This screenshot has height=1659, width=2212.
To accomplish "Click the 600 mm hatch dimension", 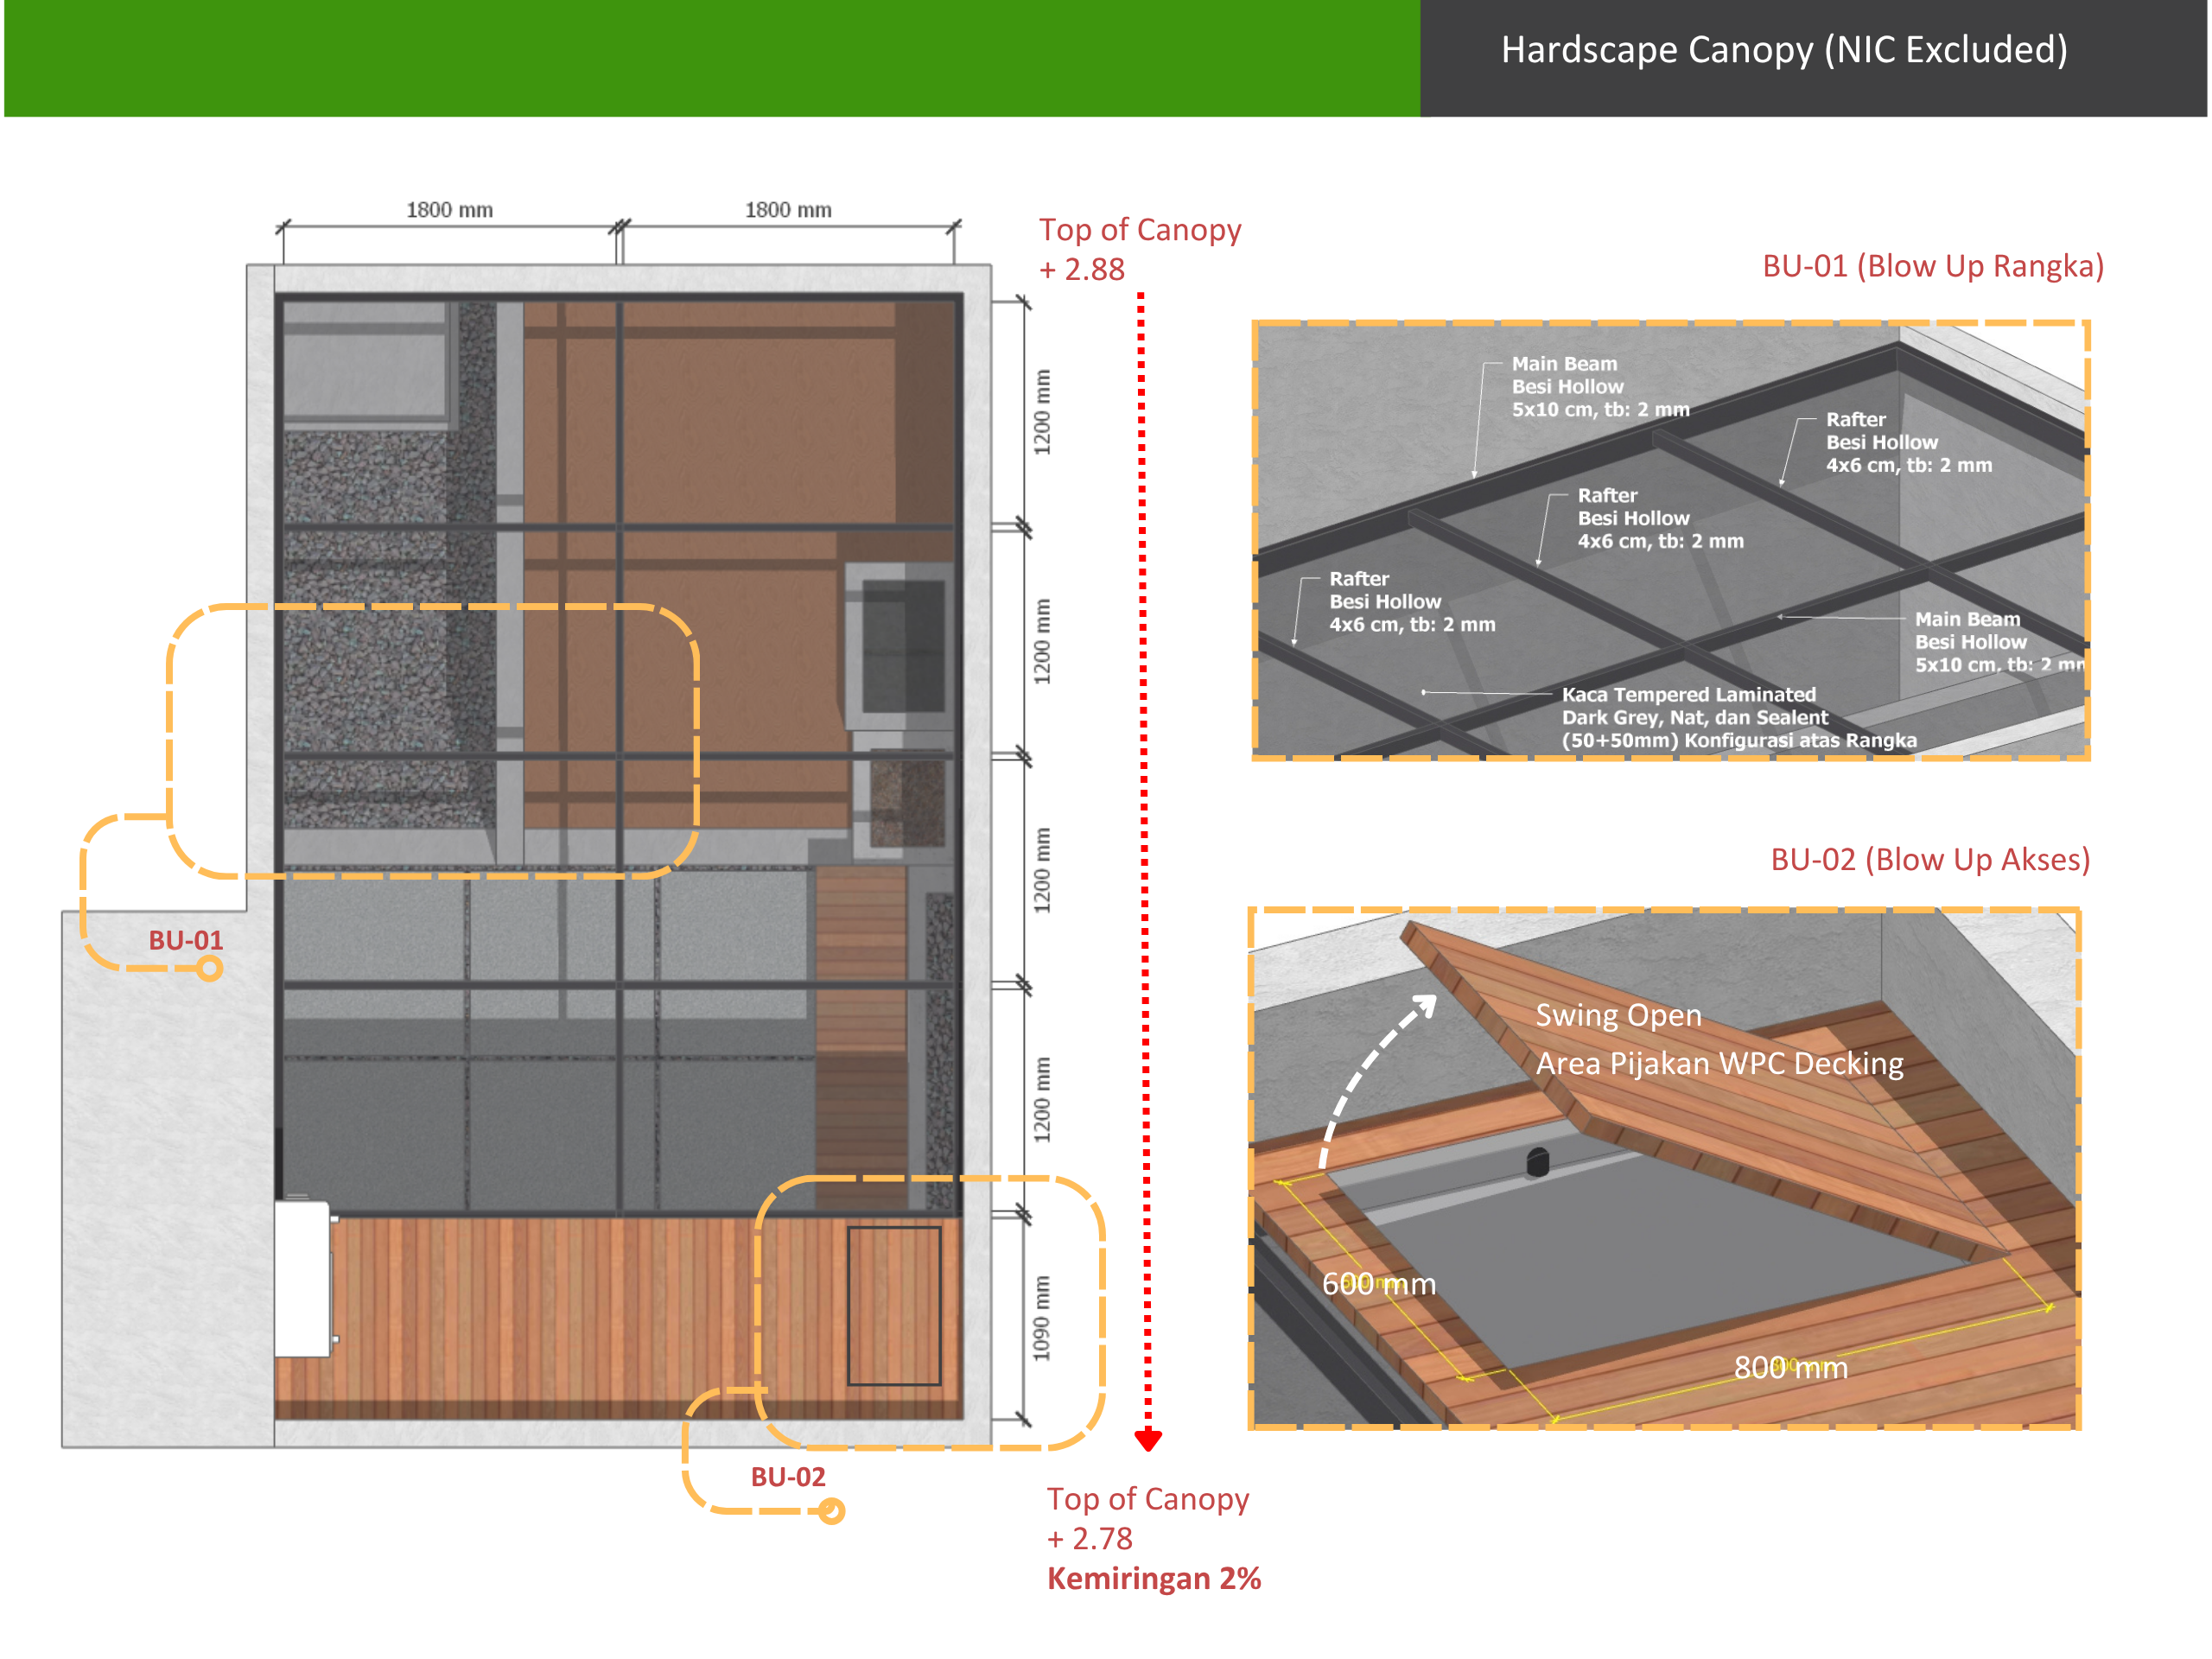I will pyautogui.click(x=1379, y=1283).
